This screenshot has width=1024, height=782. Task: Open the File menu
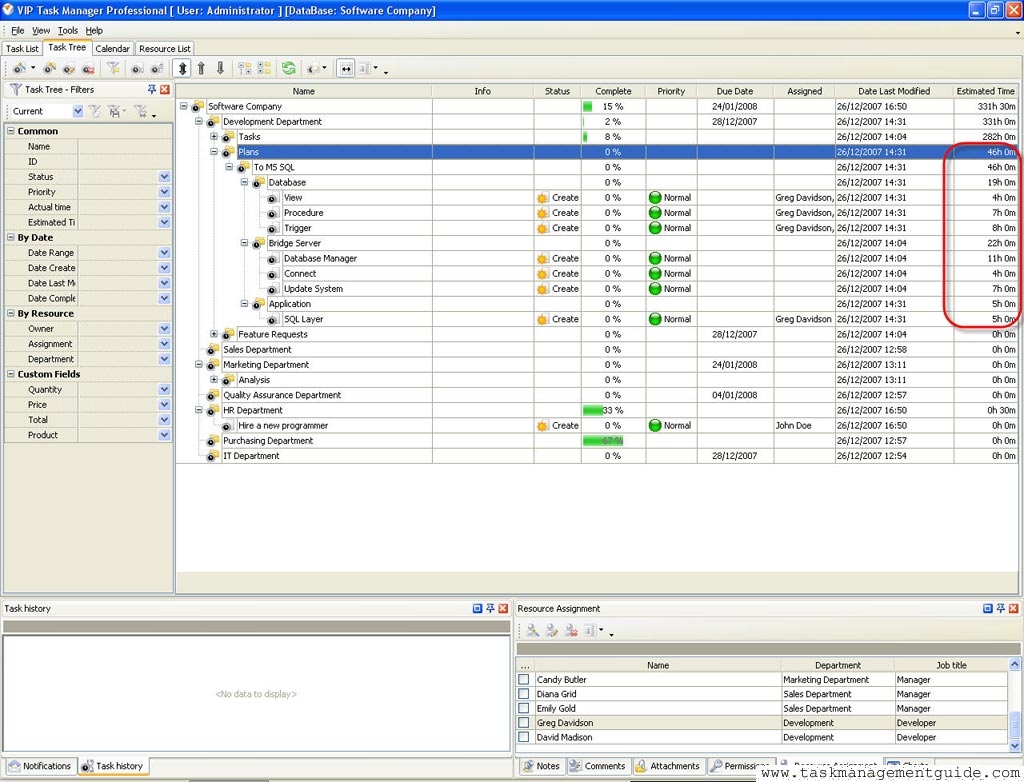(18, 31)
